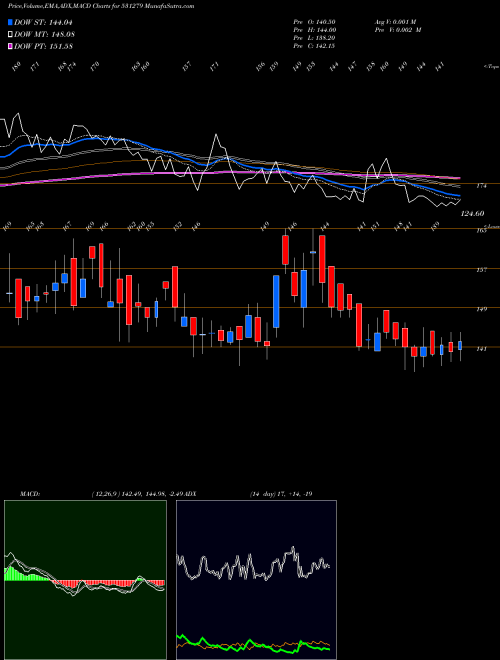Viewport: 500px width, 660px height.
Task: Click the Pre H: 144.60 value
Action: (314, 30)
